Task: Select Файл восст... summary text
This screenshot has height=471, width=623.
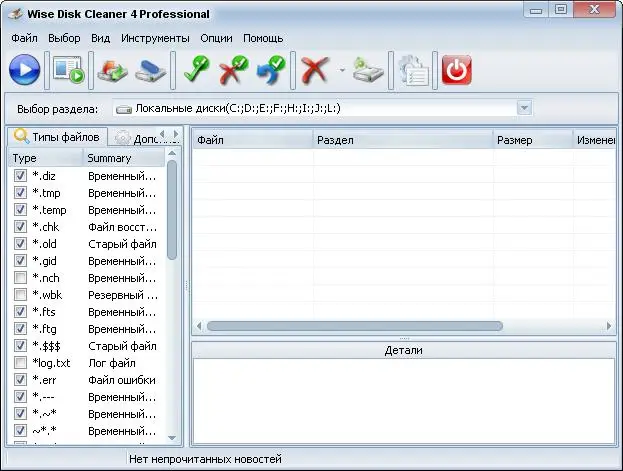Action: [122, 227]
